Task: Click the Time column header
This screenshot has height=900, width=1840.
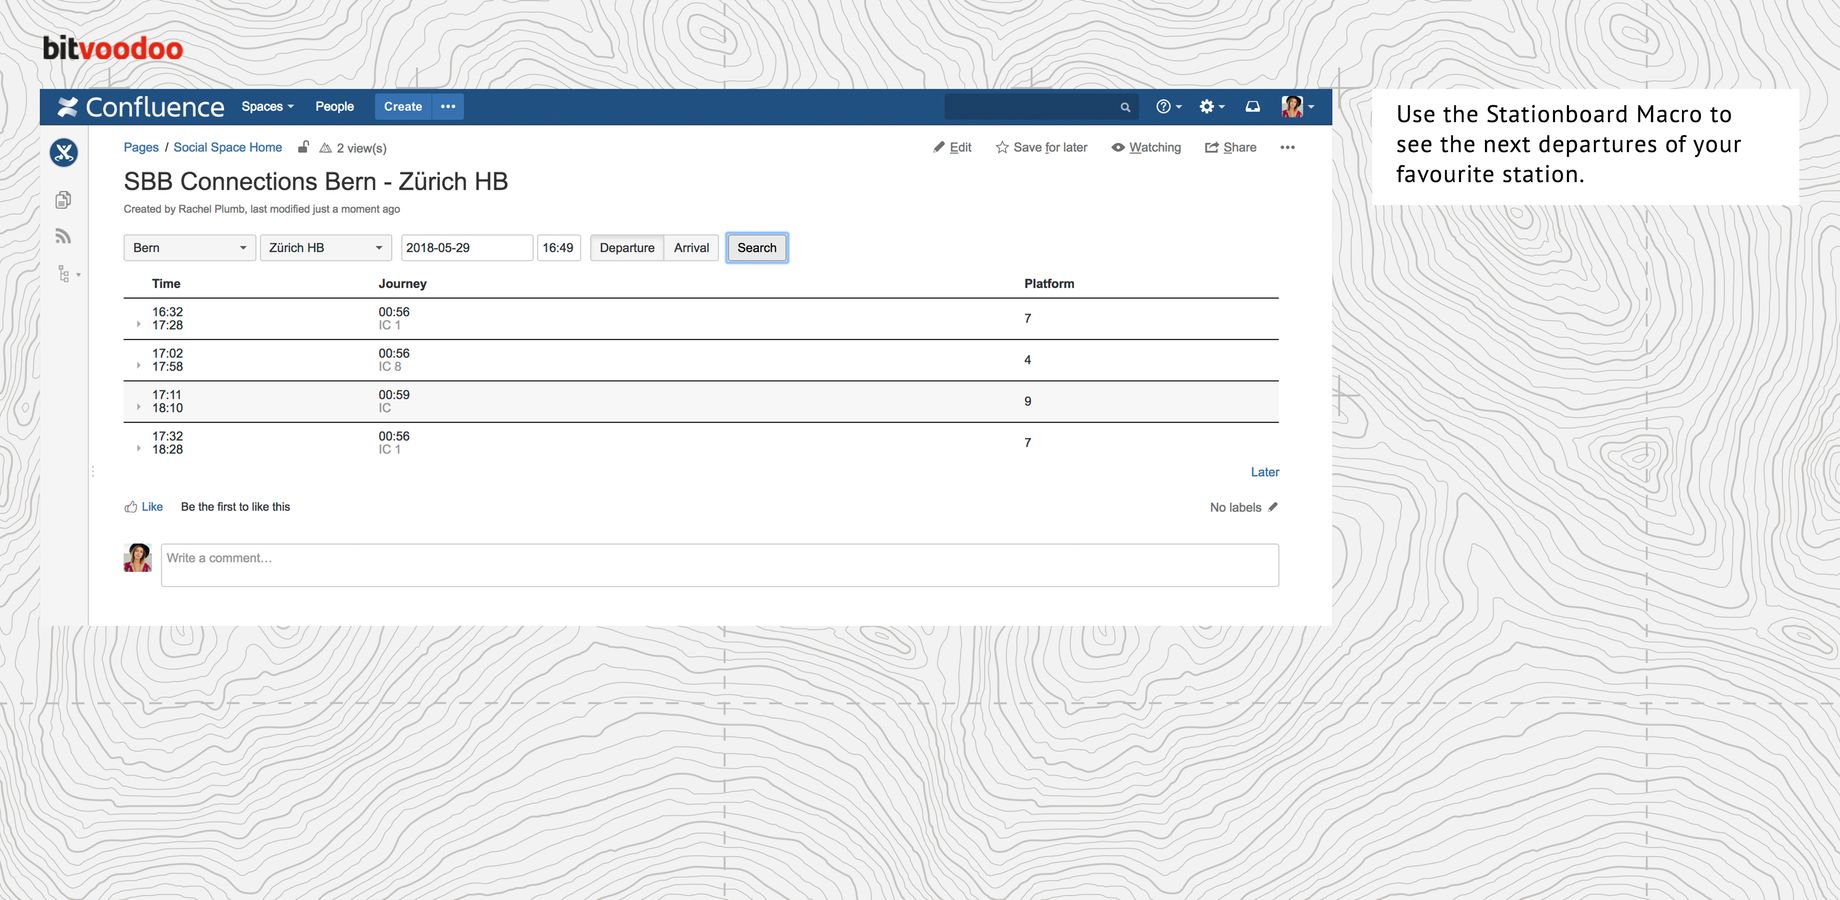Action: (166, 284)
